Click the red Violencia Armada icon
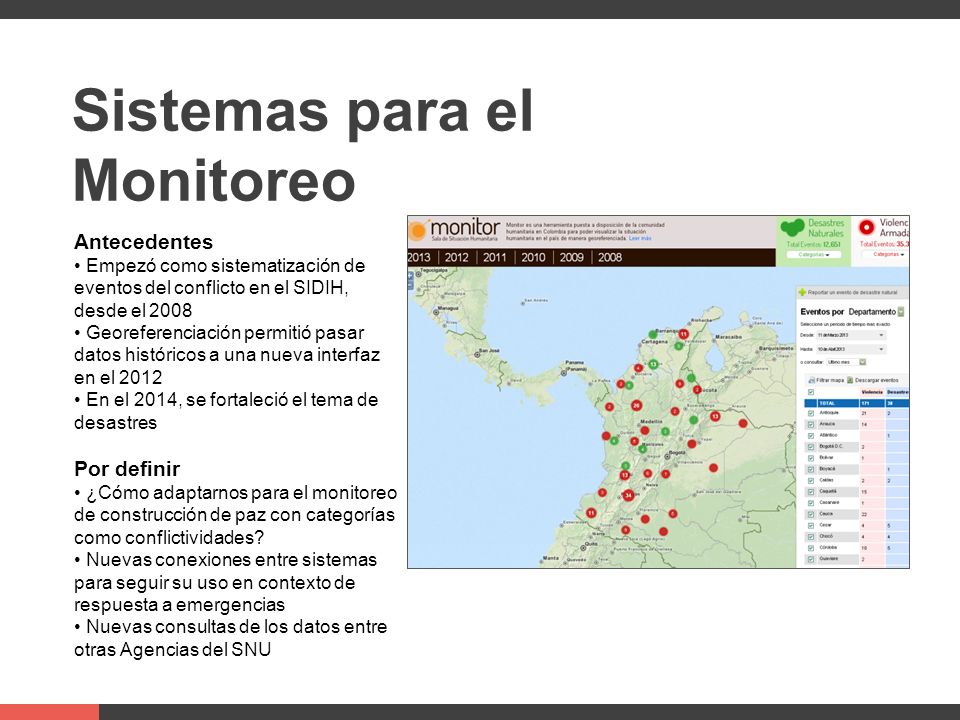 (x=866, y=228)
